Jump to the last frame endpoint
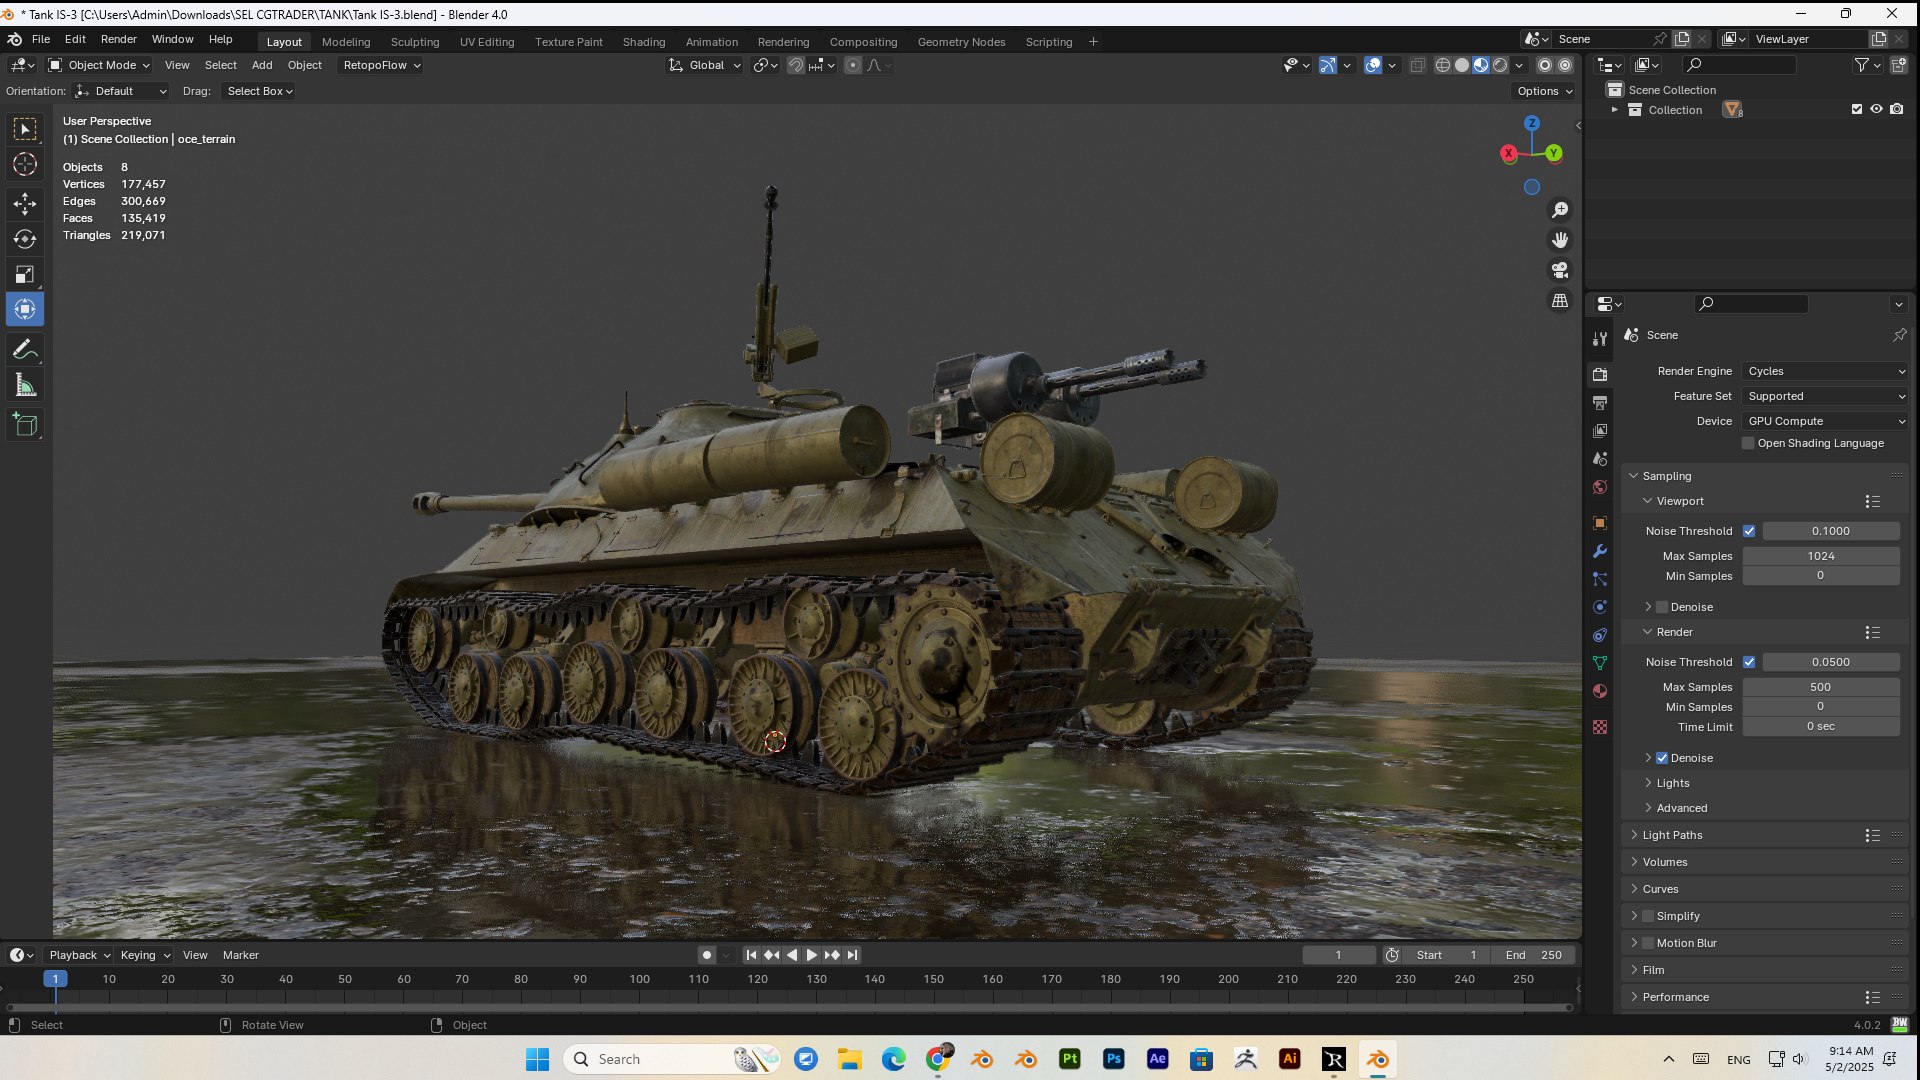Screen dimensions: 1920x1080 pyautogui.click(x=852, y=955)
